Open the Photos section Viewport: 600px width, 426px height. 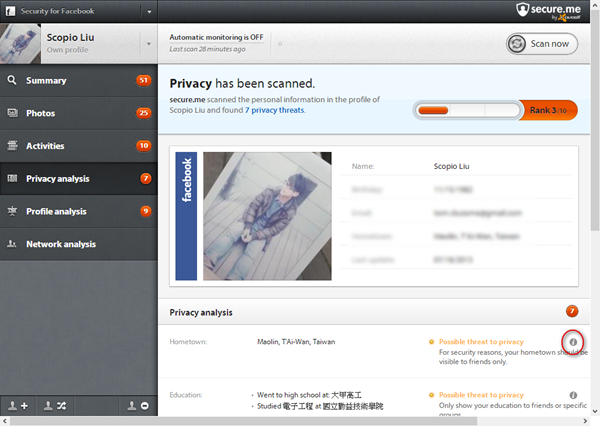(78, 113)
